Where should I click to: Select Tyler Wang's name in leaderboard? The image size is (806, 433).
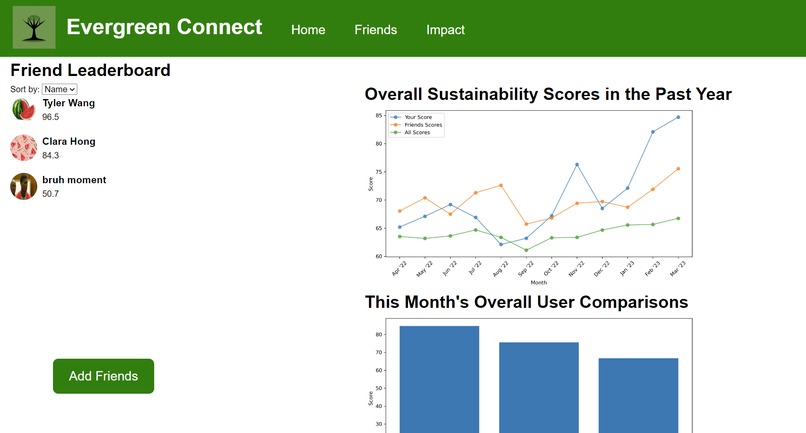click(x=68, y=103)
